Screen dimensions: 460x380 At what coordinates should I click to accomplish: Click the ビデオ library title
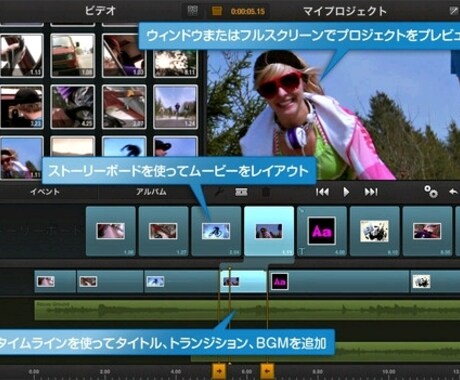tap(100, 11)
